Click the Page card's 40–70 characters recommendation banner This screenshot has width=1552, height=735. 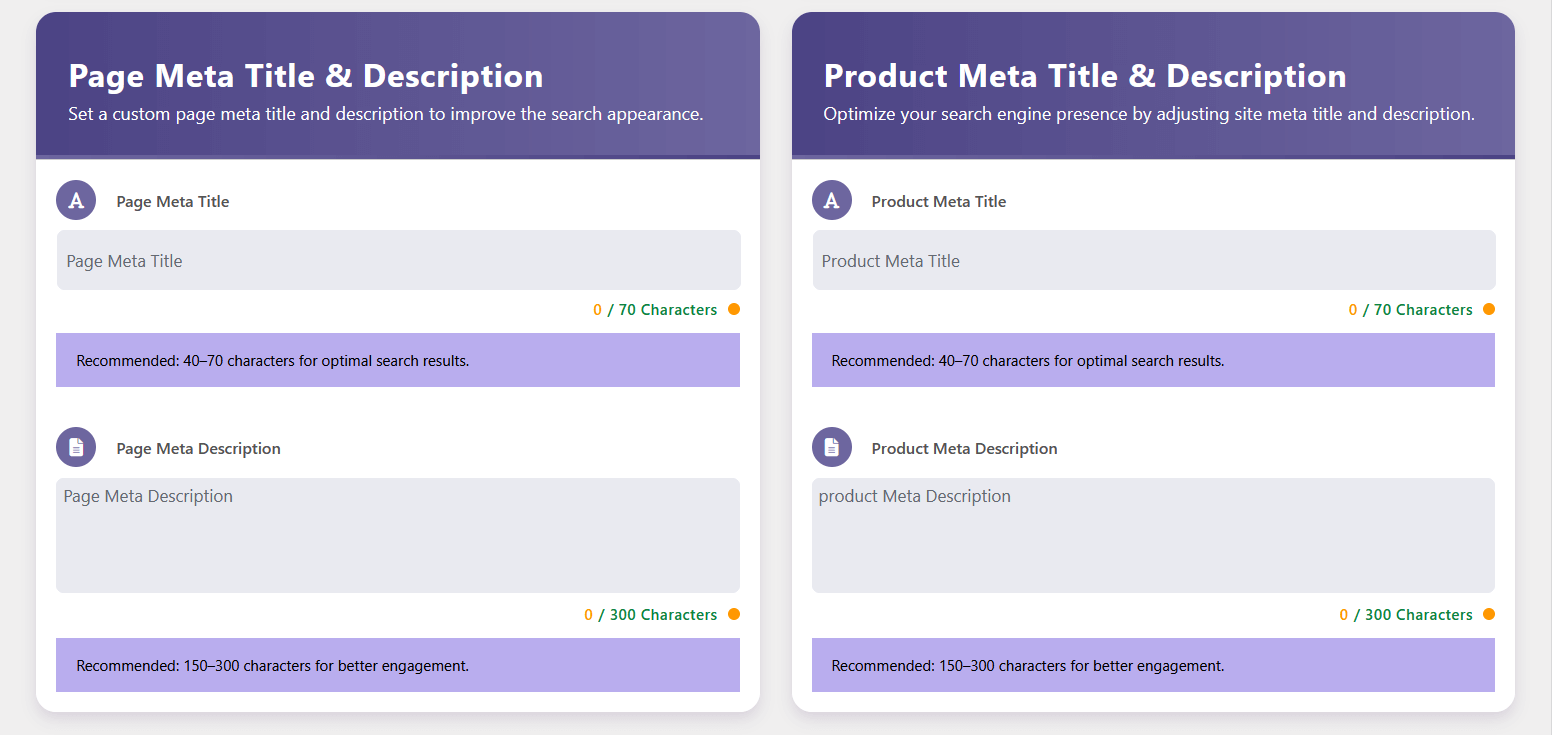coord(398,360)
